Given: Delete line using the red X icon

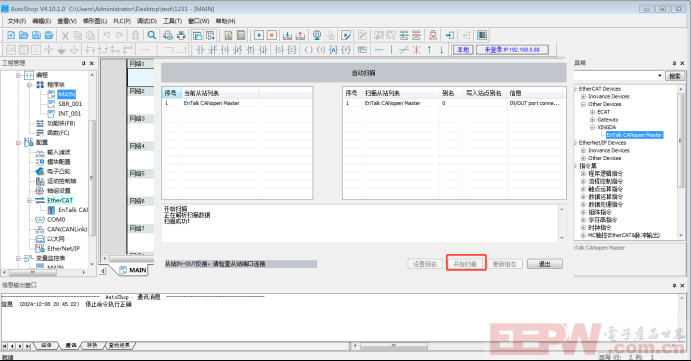Looking at the screenshot, I should point(416,50).
